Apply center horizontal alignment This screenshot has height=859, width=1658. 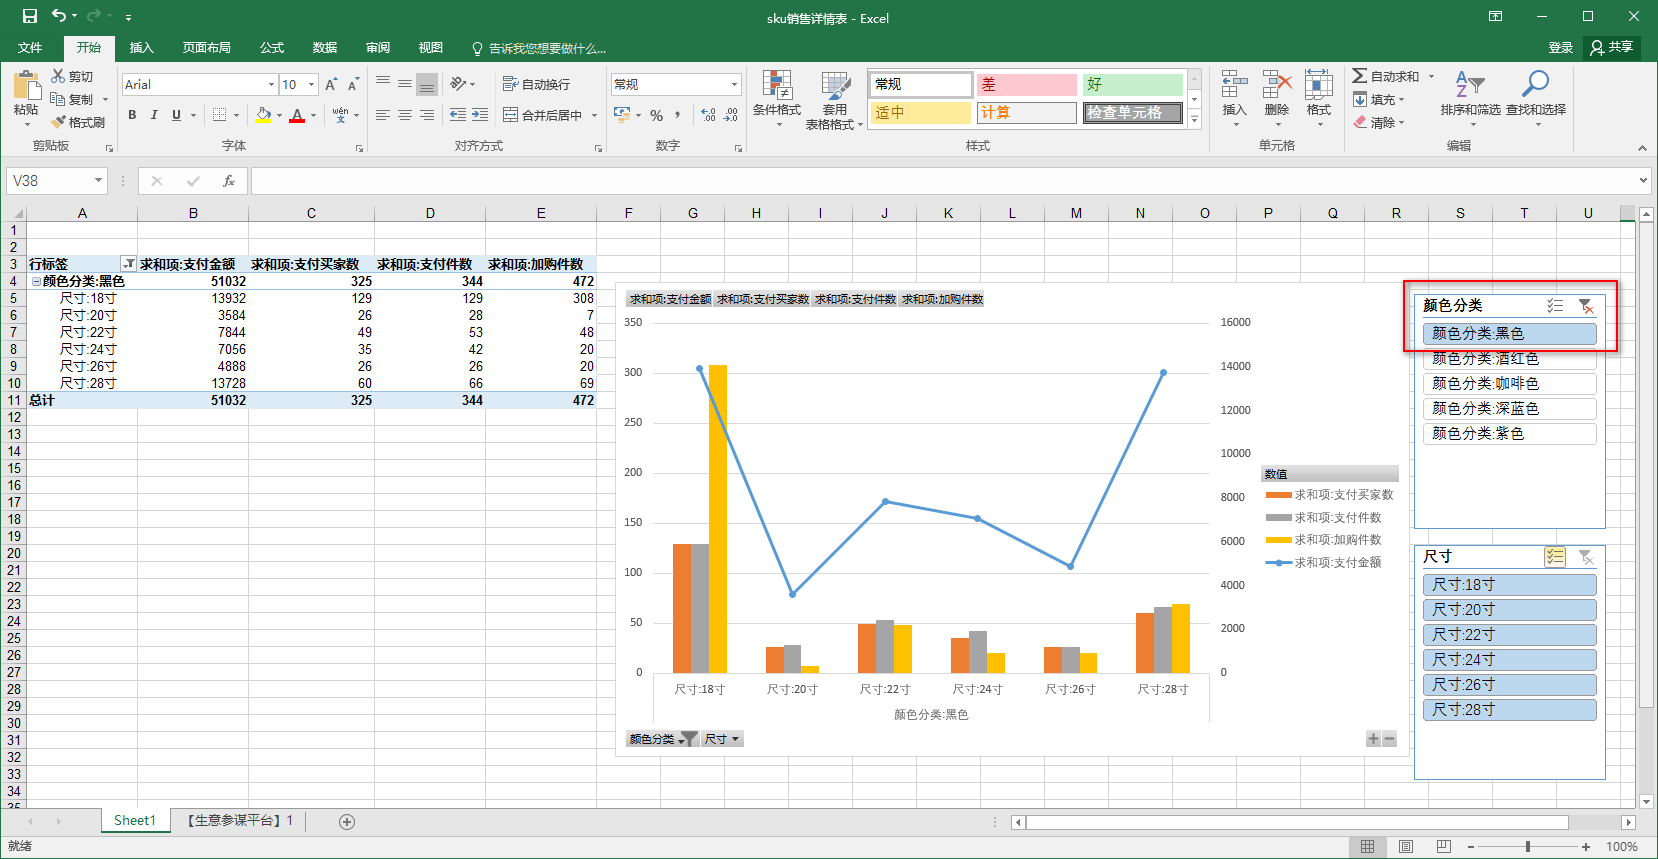click(405, 115)
